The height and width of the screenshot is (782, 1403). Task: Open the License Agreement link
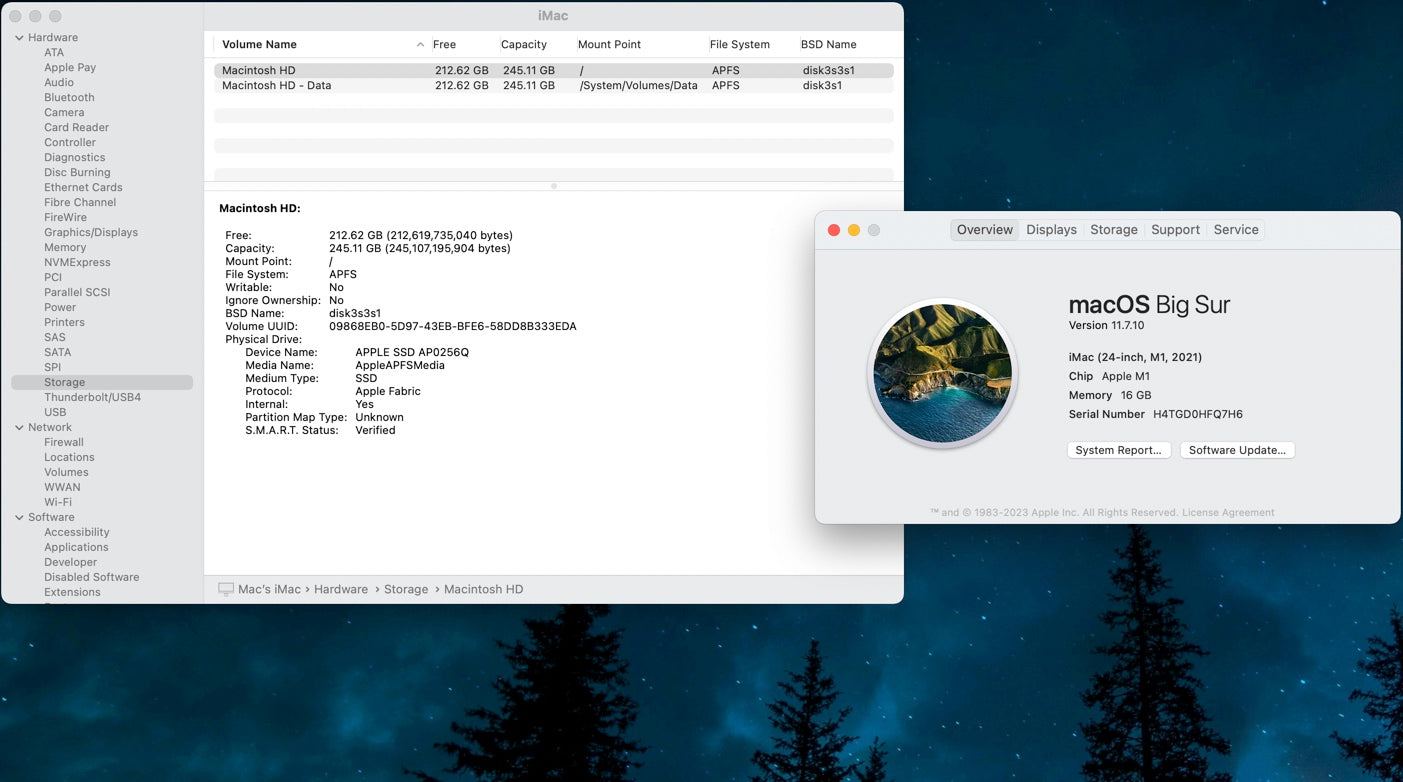coord(1228,513)
